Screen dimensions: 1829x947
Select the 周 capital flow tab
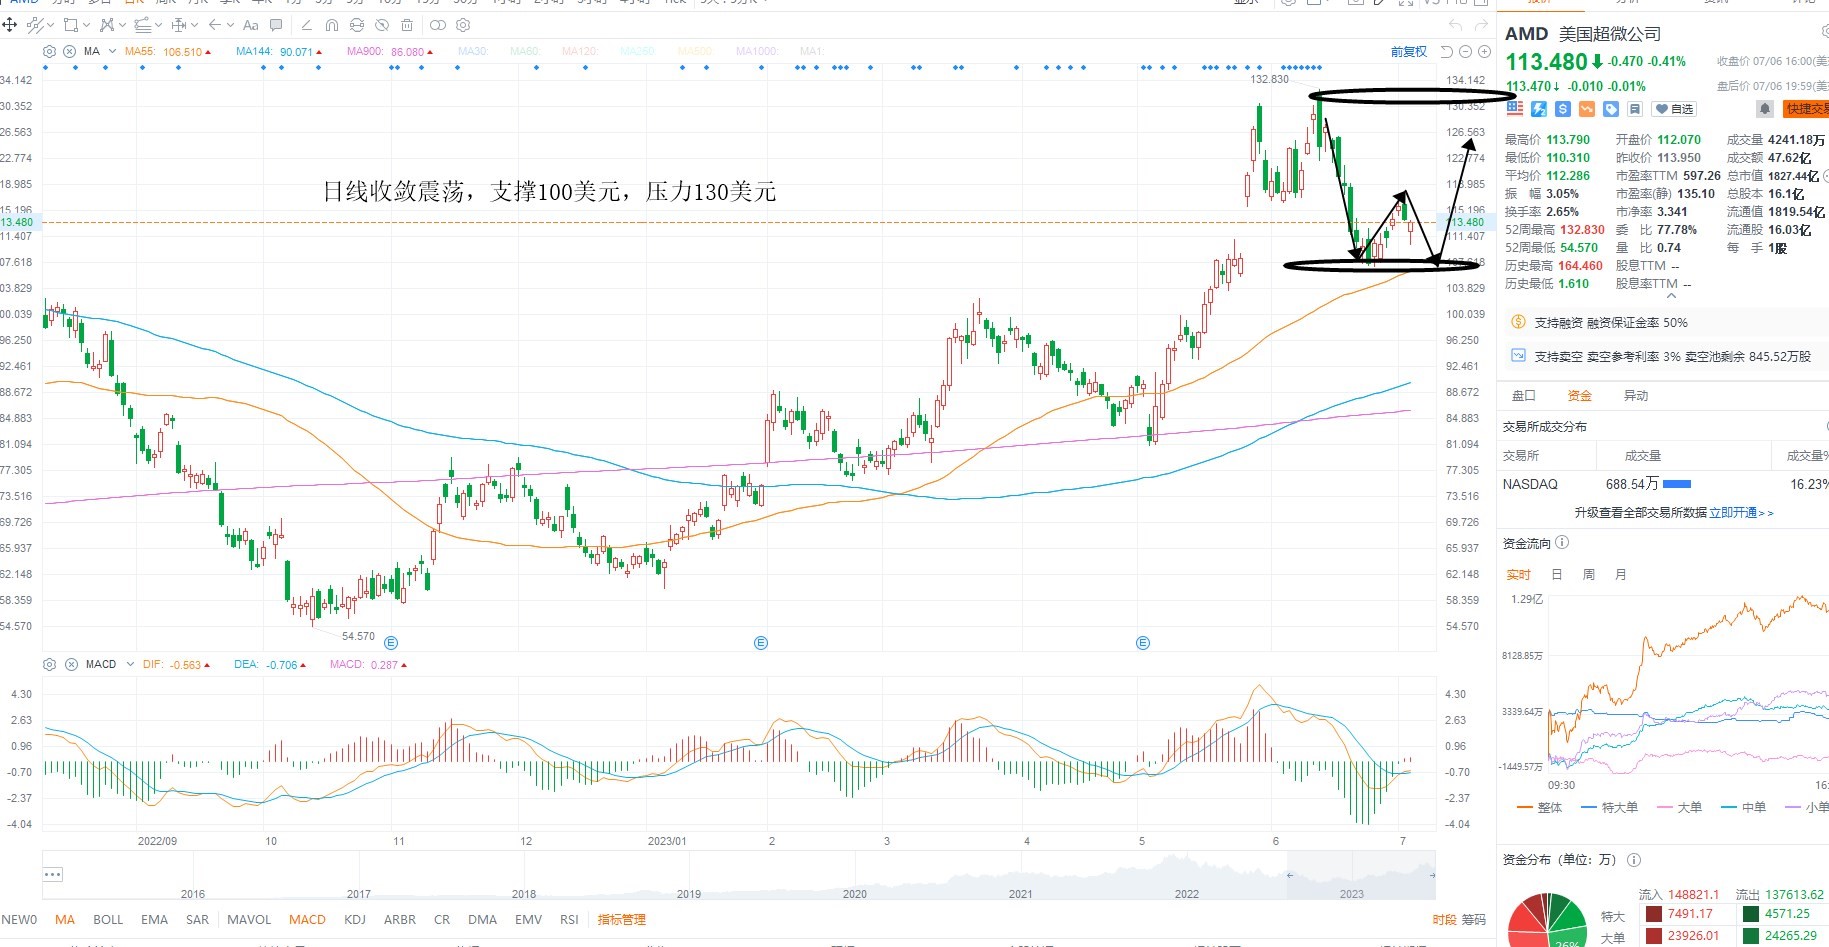pos(1588,575)
